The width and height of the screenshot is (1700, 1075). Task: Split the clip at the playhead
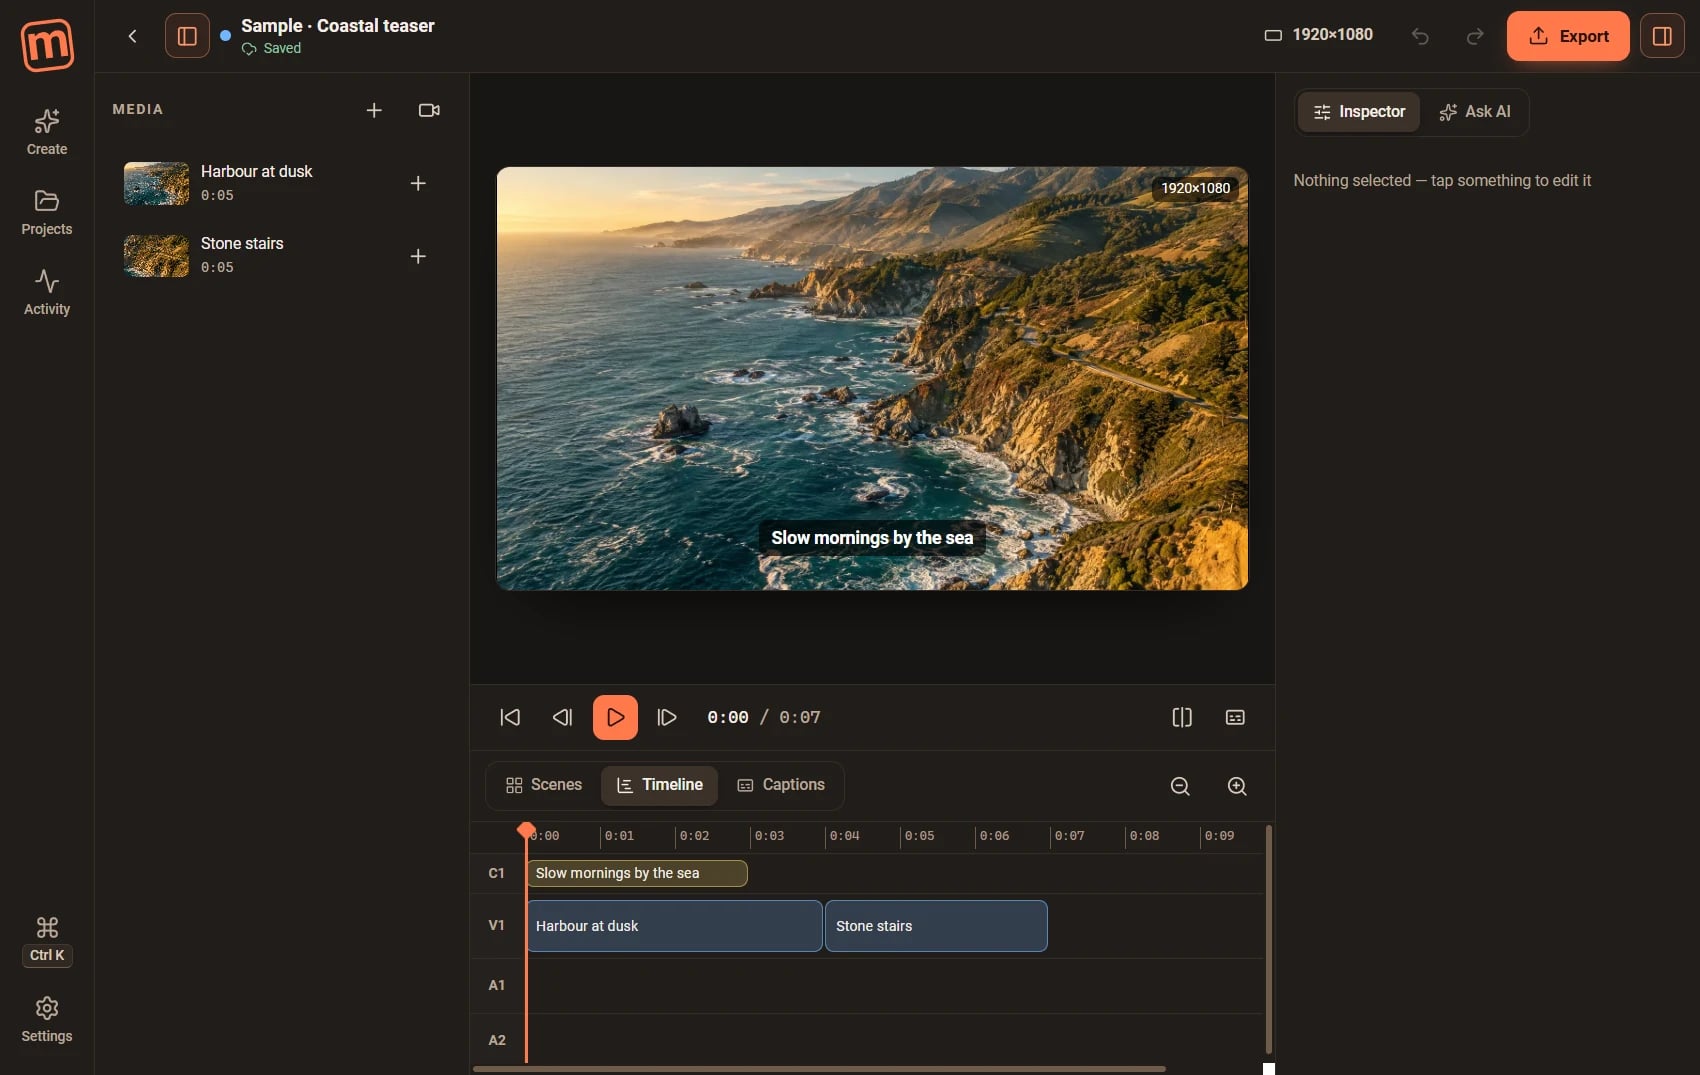[1182, 717]
